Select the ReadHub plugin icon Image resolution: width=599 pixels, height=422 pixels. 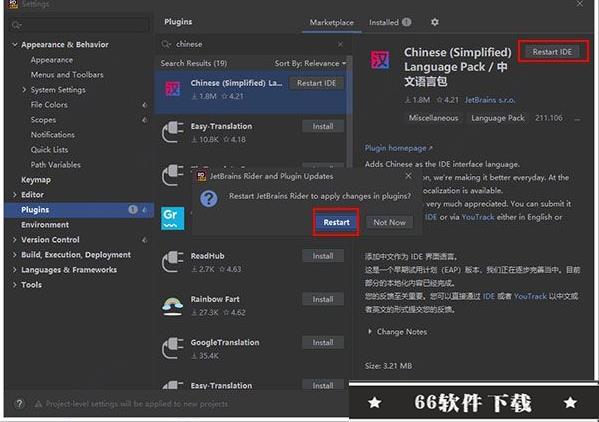pyautogui.click(x=172, y=261)
